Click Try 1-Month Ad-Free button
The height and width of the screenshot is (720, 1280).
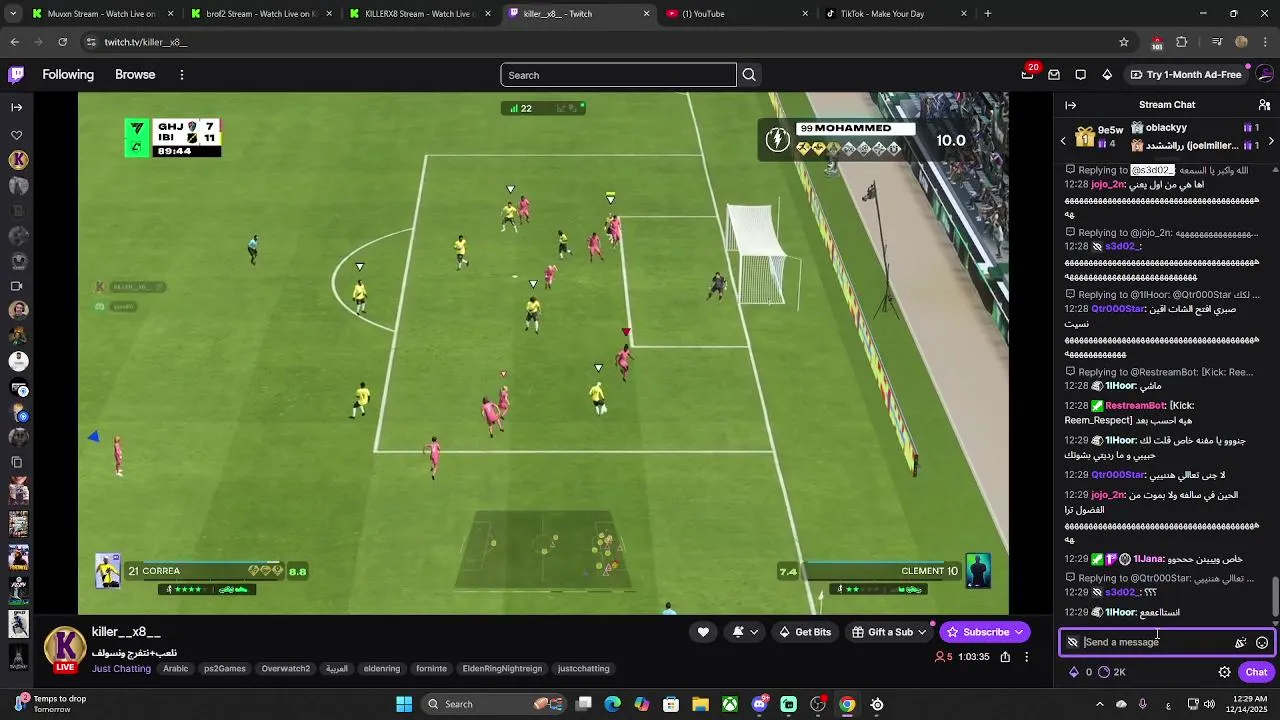1186,75
